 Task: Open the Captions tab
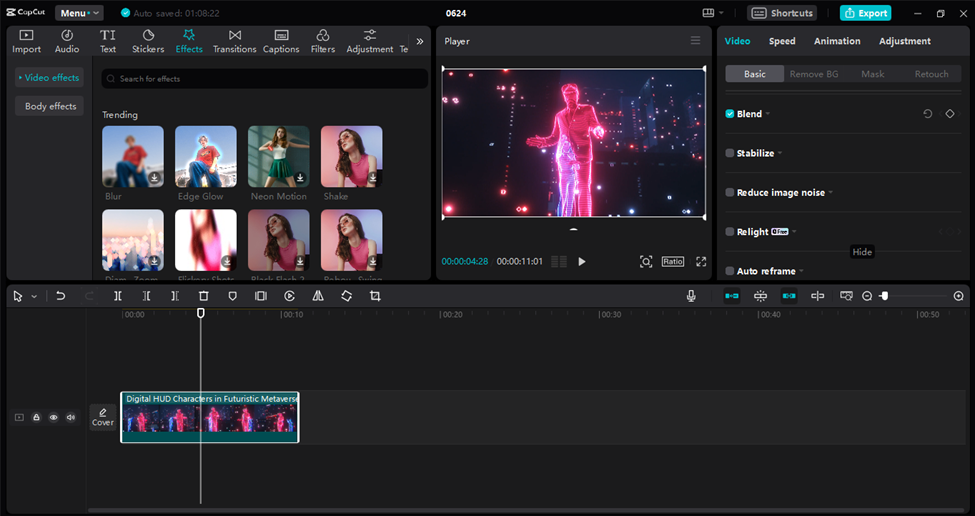281,41
